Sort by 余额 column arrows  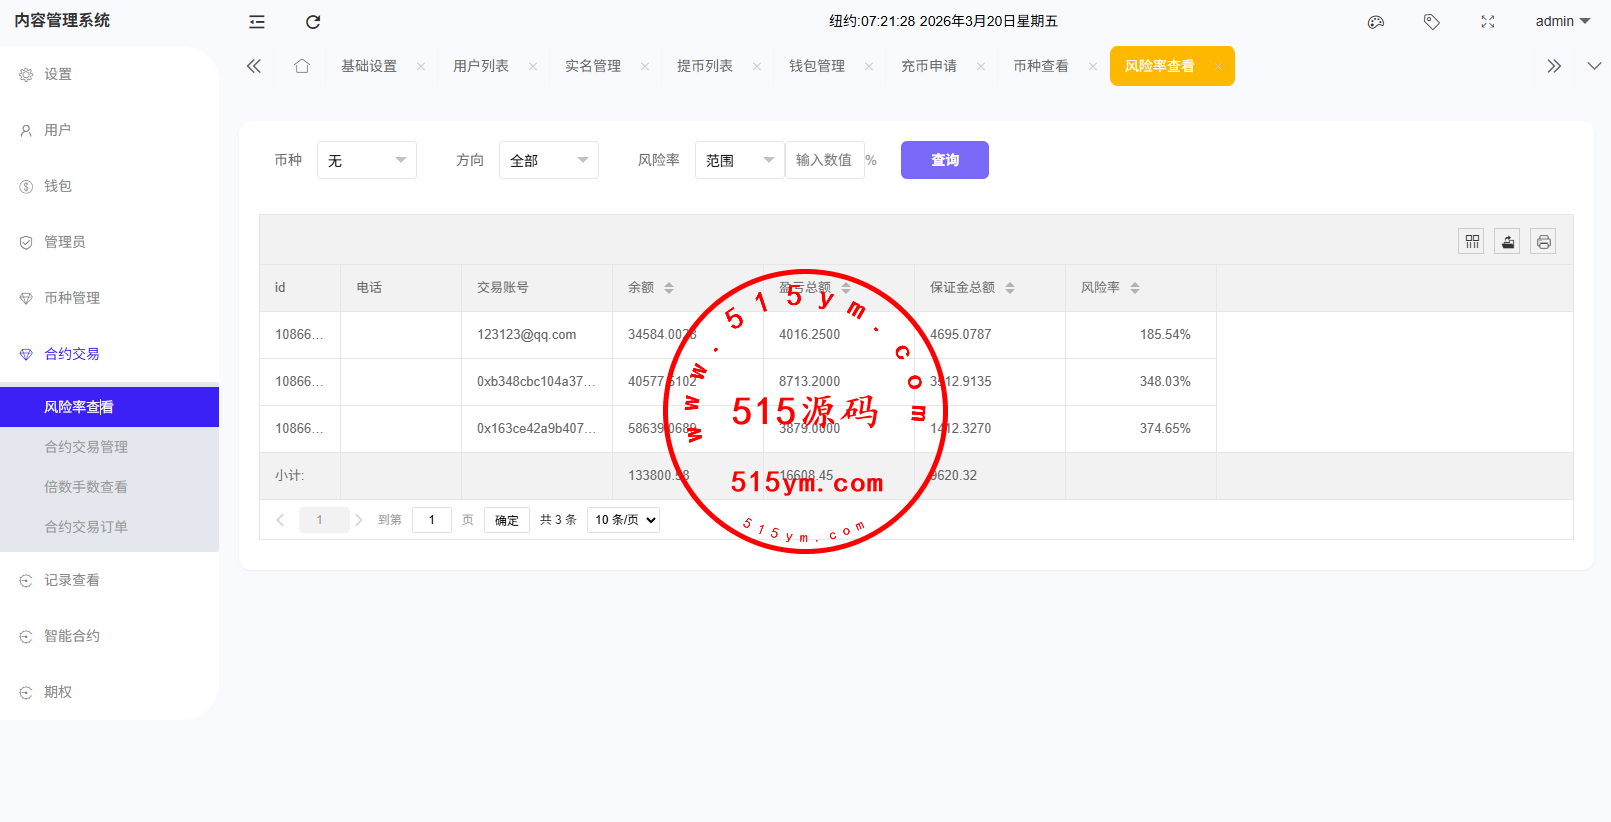point(669,288)
